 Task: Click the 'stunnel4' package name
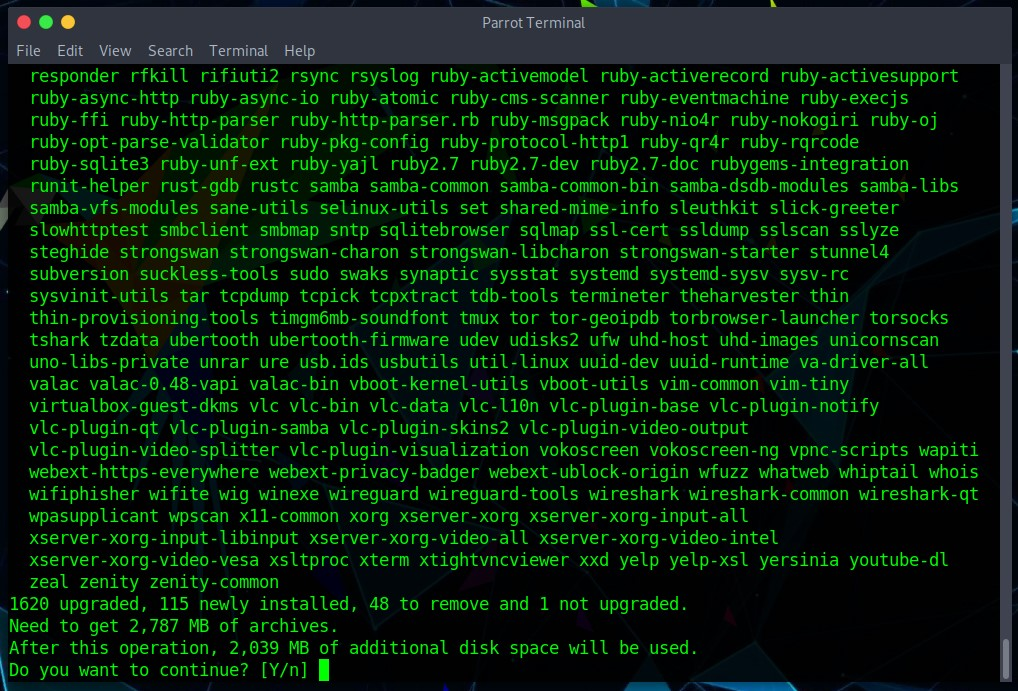pos(849,252)
